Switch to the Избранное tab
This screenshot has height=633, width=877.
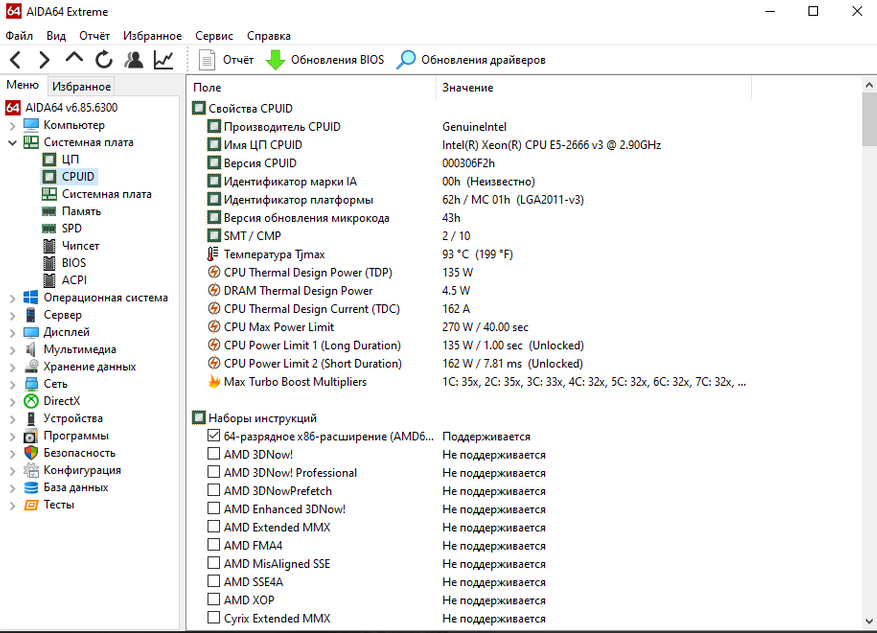pos(82,87)
